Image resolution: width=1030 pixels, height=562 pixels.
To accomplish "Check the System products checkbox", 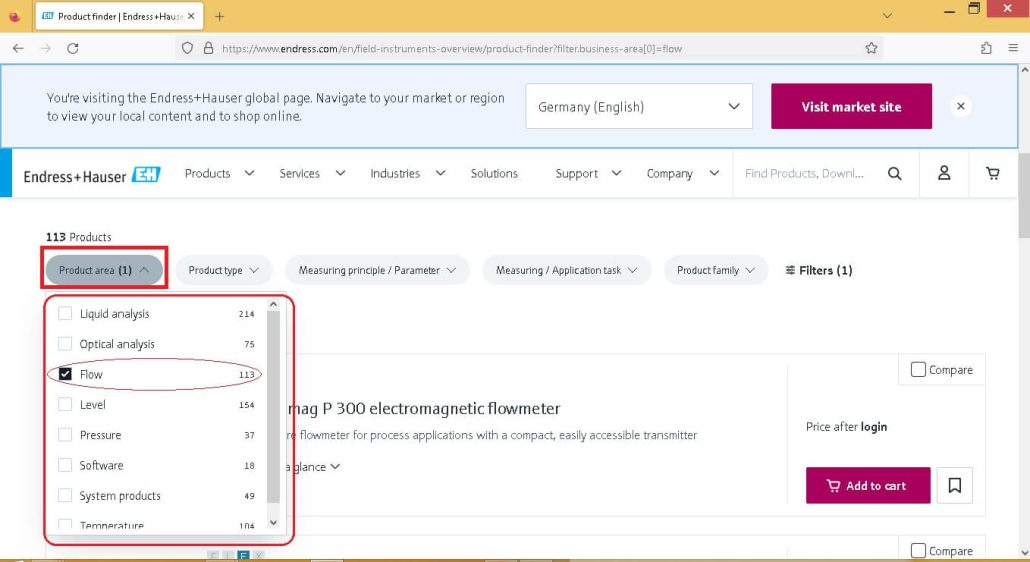I will (x=65, y=495).
